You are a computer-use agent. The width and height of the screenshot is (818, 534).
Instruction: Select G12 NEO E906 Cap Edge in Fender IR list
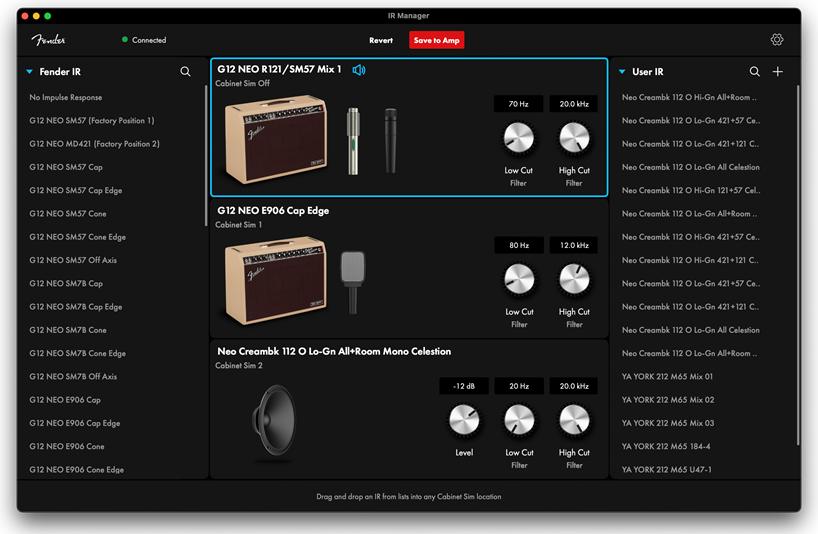75,423
